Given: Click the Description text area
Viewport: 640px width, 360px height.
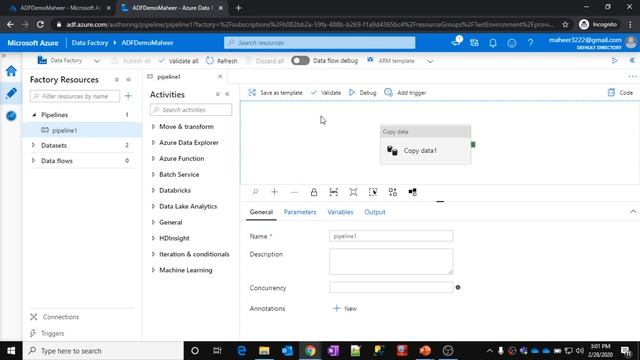Looking at the screenshot, I should pos(391,261).
